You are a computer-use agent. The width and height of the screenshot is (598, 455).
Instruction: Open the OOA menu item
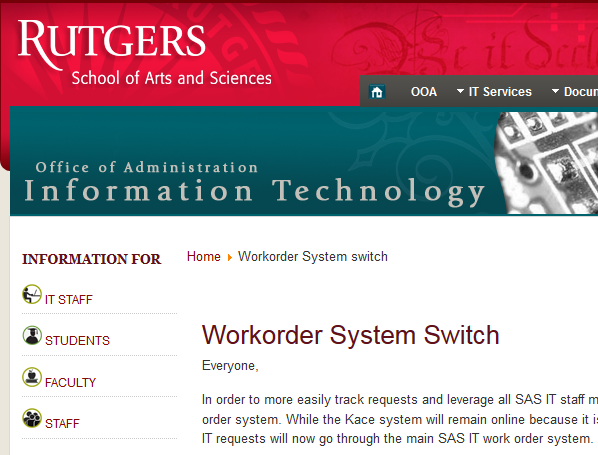point(424,92)
